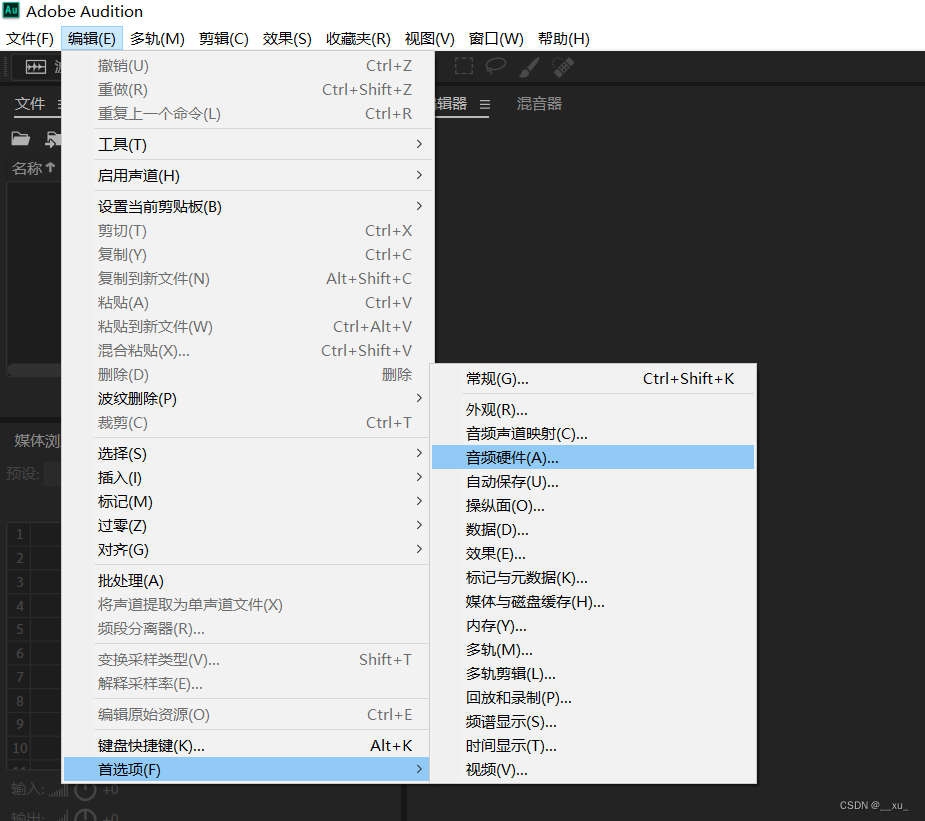Open 频谱显示(S)... preferences

[593, 722]
